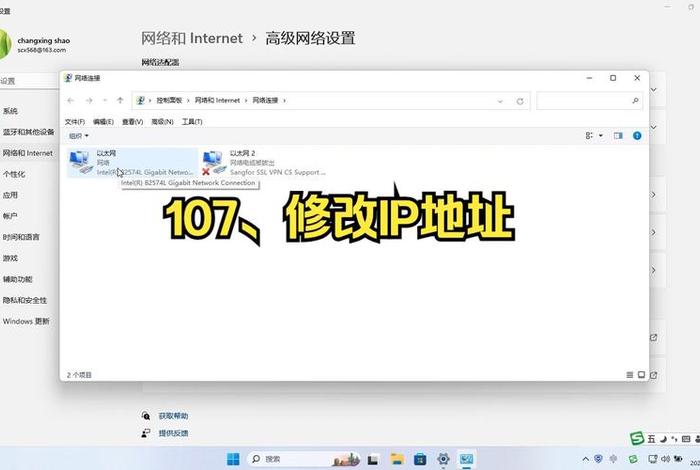This screenshot has height=470, width=700.
Task: Show hidden tray icons chevron
Action: click(585, 459)
